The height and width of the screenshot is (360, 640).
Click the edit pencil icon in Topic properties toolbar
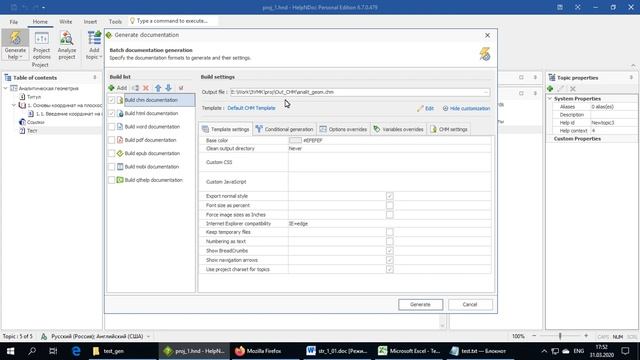pos(561,89)
